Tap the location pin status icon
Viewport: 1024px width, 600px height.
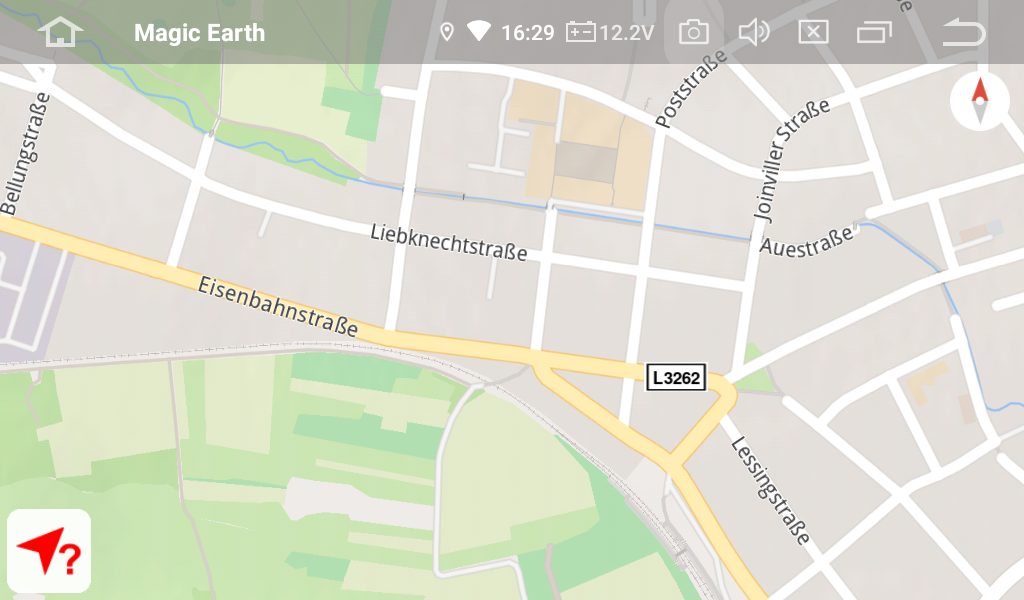[x=447, y=32]
